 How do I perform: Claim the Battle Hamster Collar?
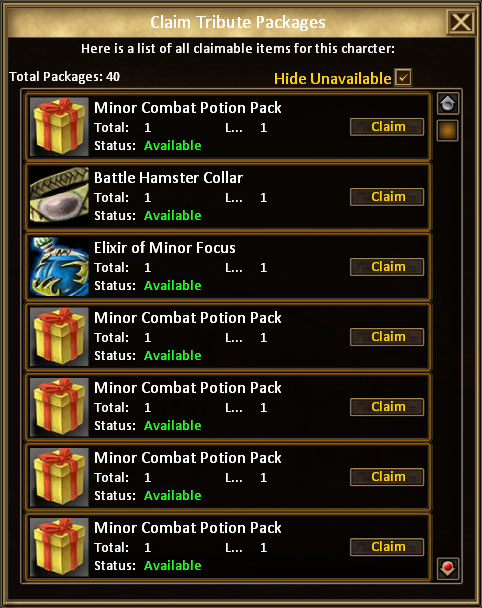(387, 197)
